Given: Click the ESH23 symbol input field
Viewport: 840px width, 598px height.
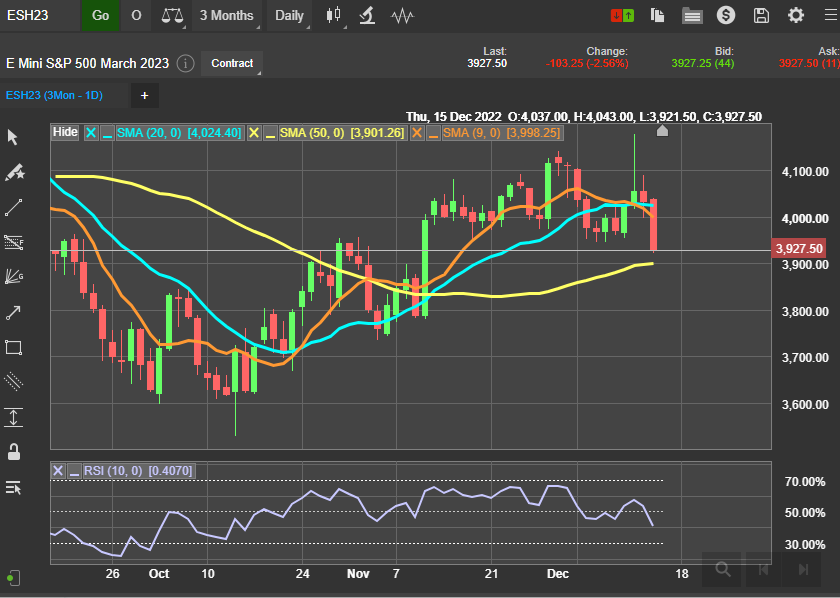Looking at the screenshot, I should (x=40, y=16).
